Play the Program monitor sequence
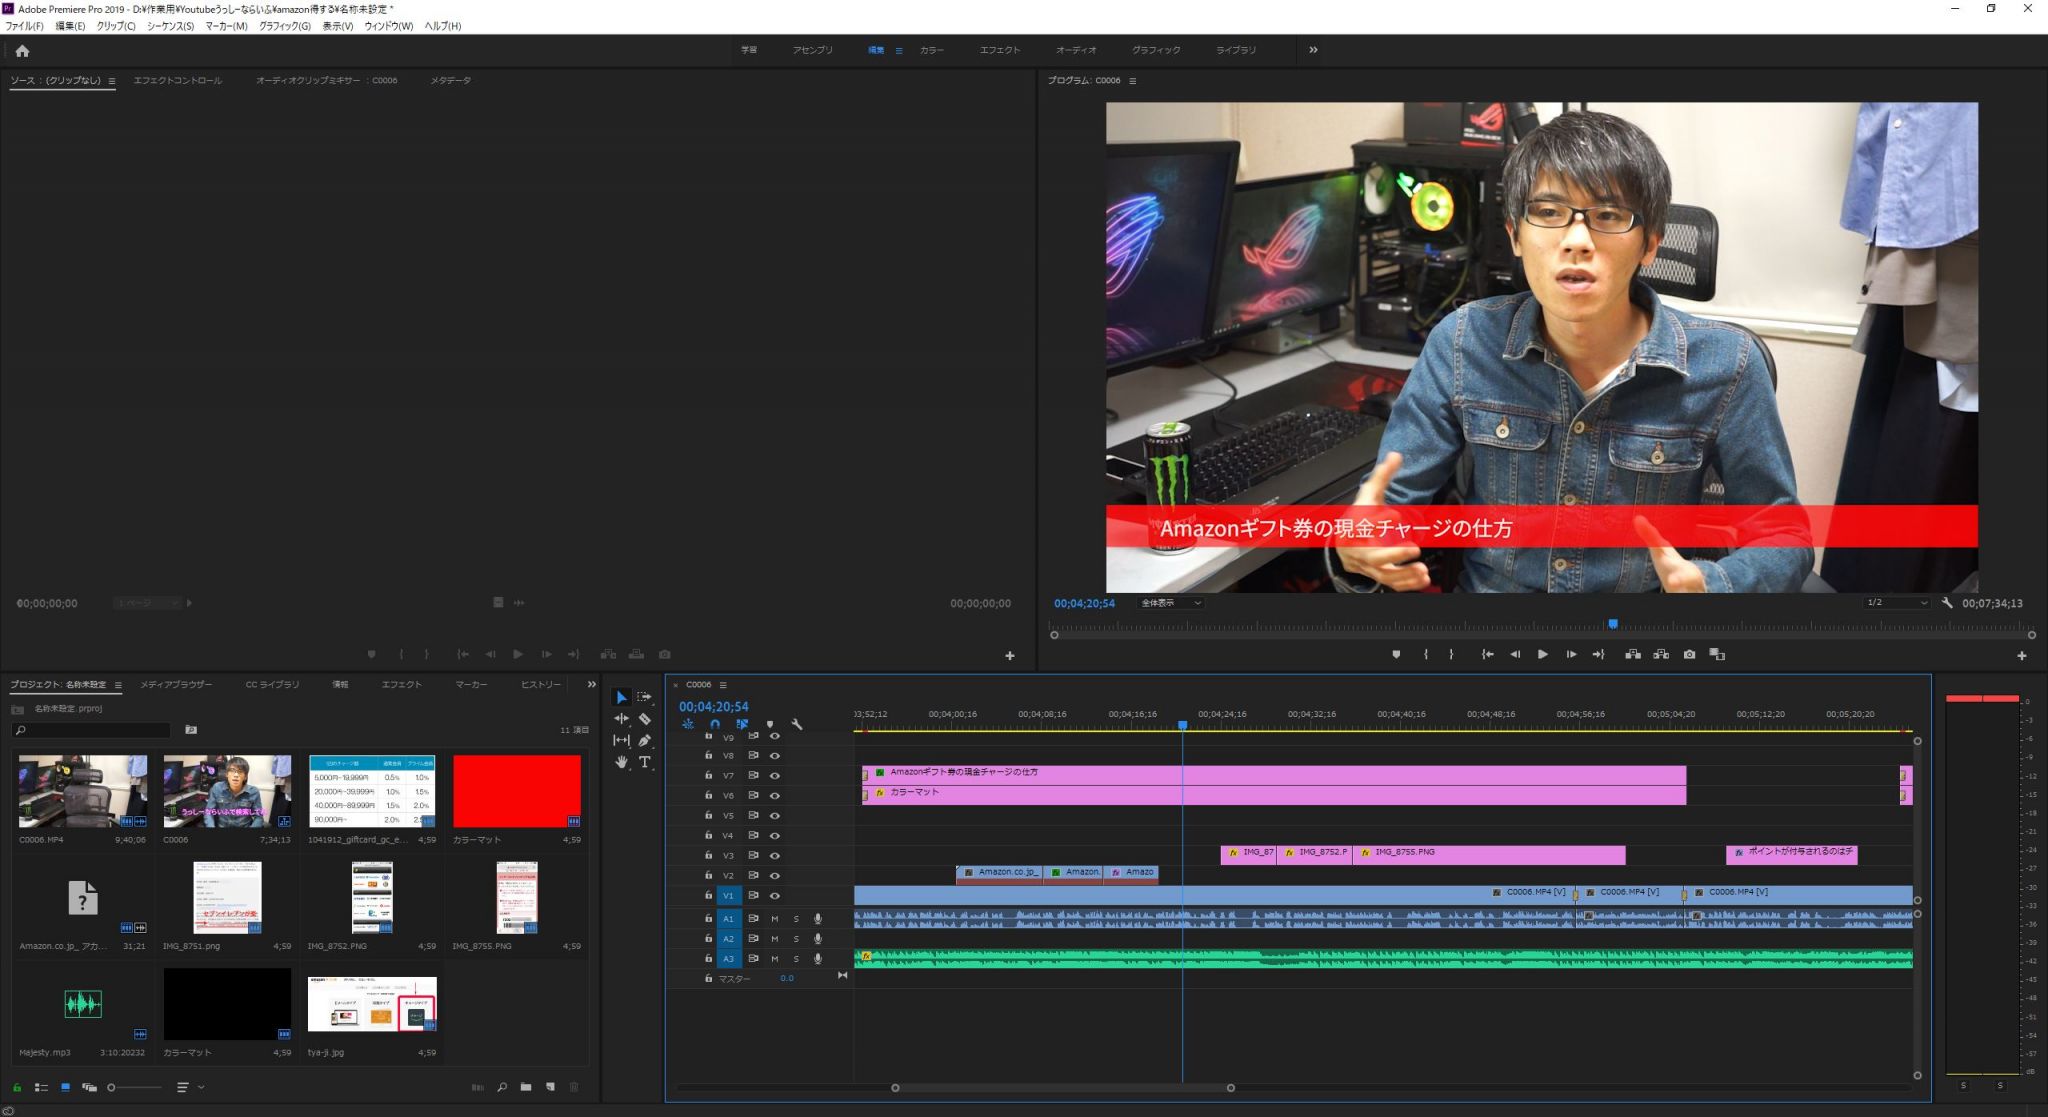 tap(1542, 654)
